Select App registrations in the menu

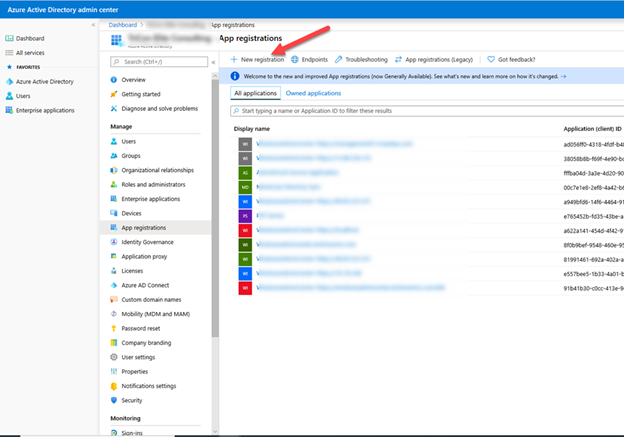click(155, 228)
